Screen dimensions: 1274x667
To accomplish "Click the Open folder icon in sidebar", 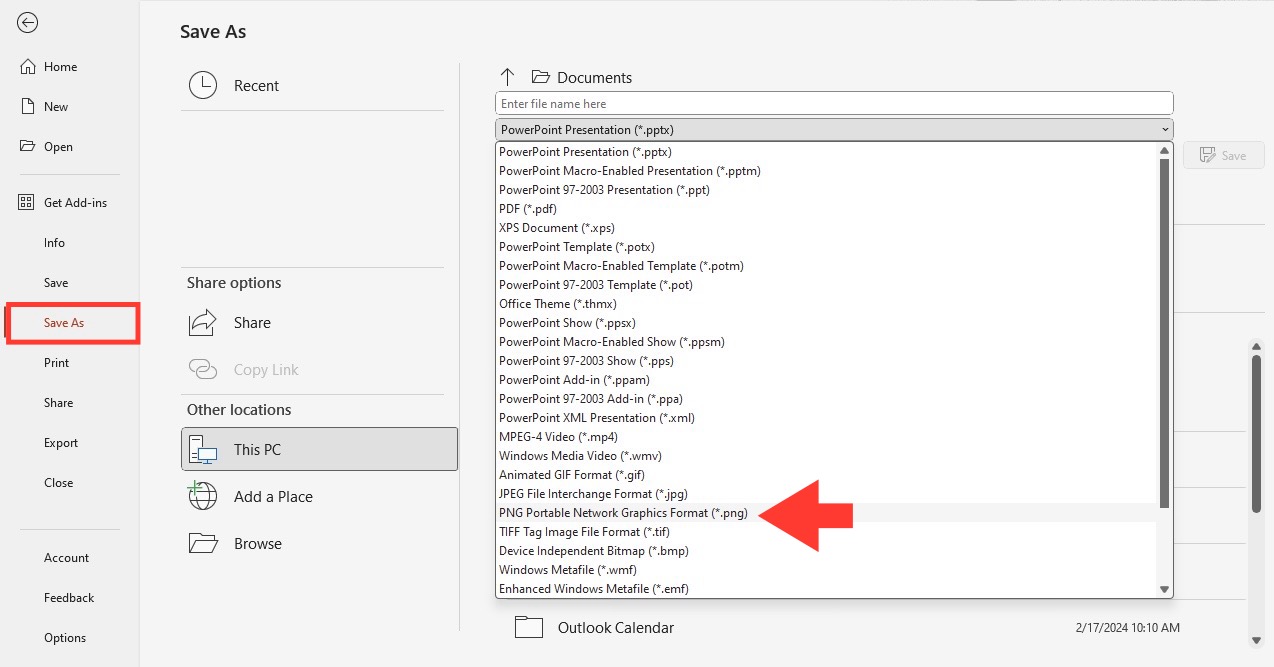I will (x=27, y=146).
